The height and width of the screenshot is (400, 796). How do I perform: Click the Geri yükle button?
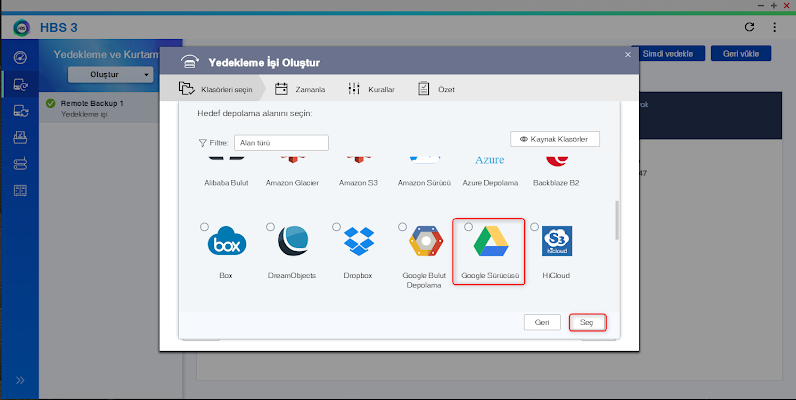point(741,53)
